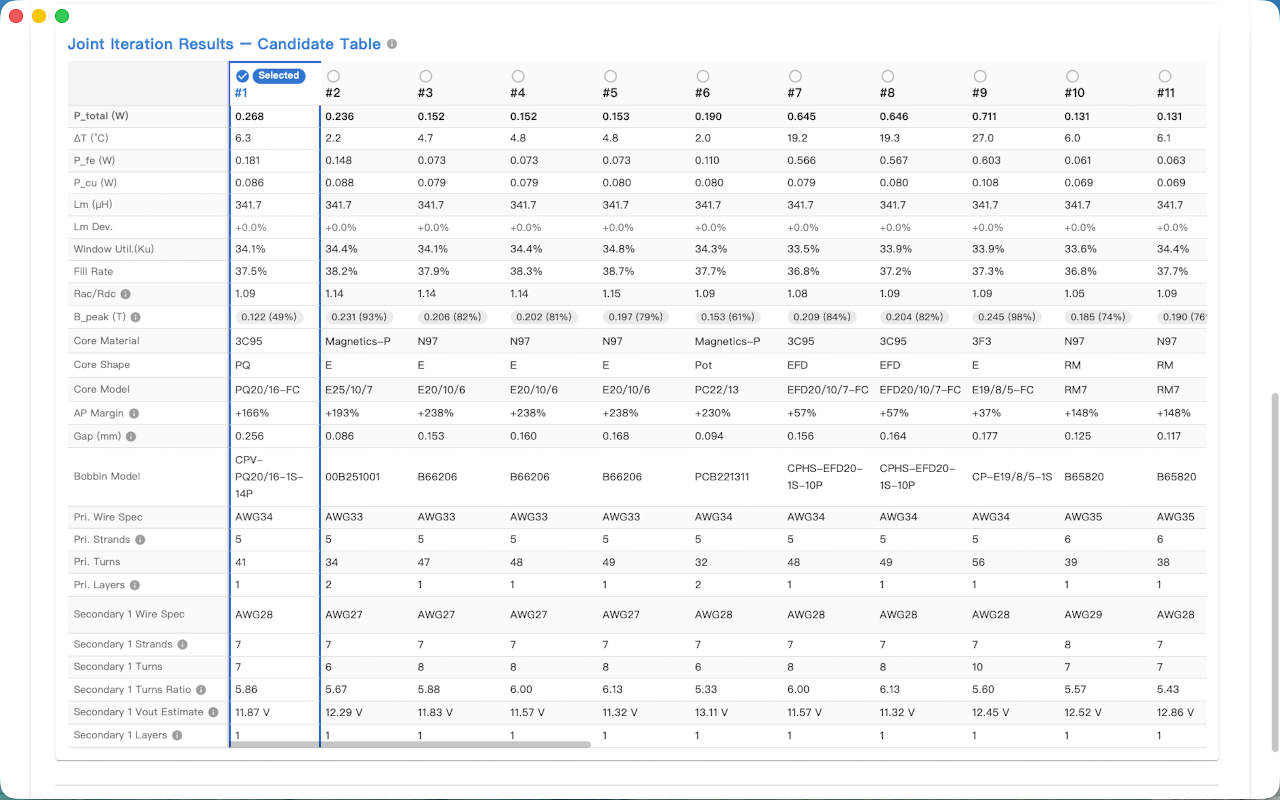Select candidate #11 radio button
The image size is (1280, 800).
pos(1165,76)
